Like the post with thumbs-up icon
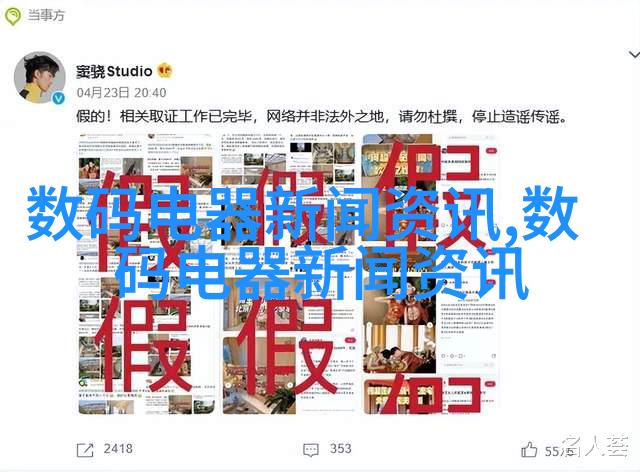Image resolution: width=640 pixels, height=472 pixels. click(529, 450)
